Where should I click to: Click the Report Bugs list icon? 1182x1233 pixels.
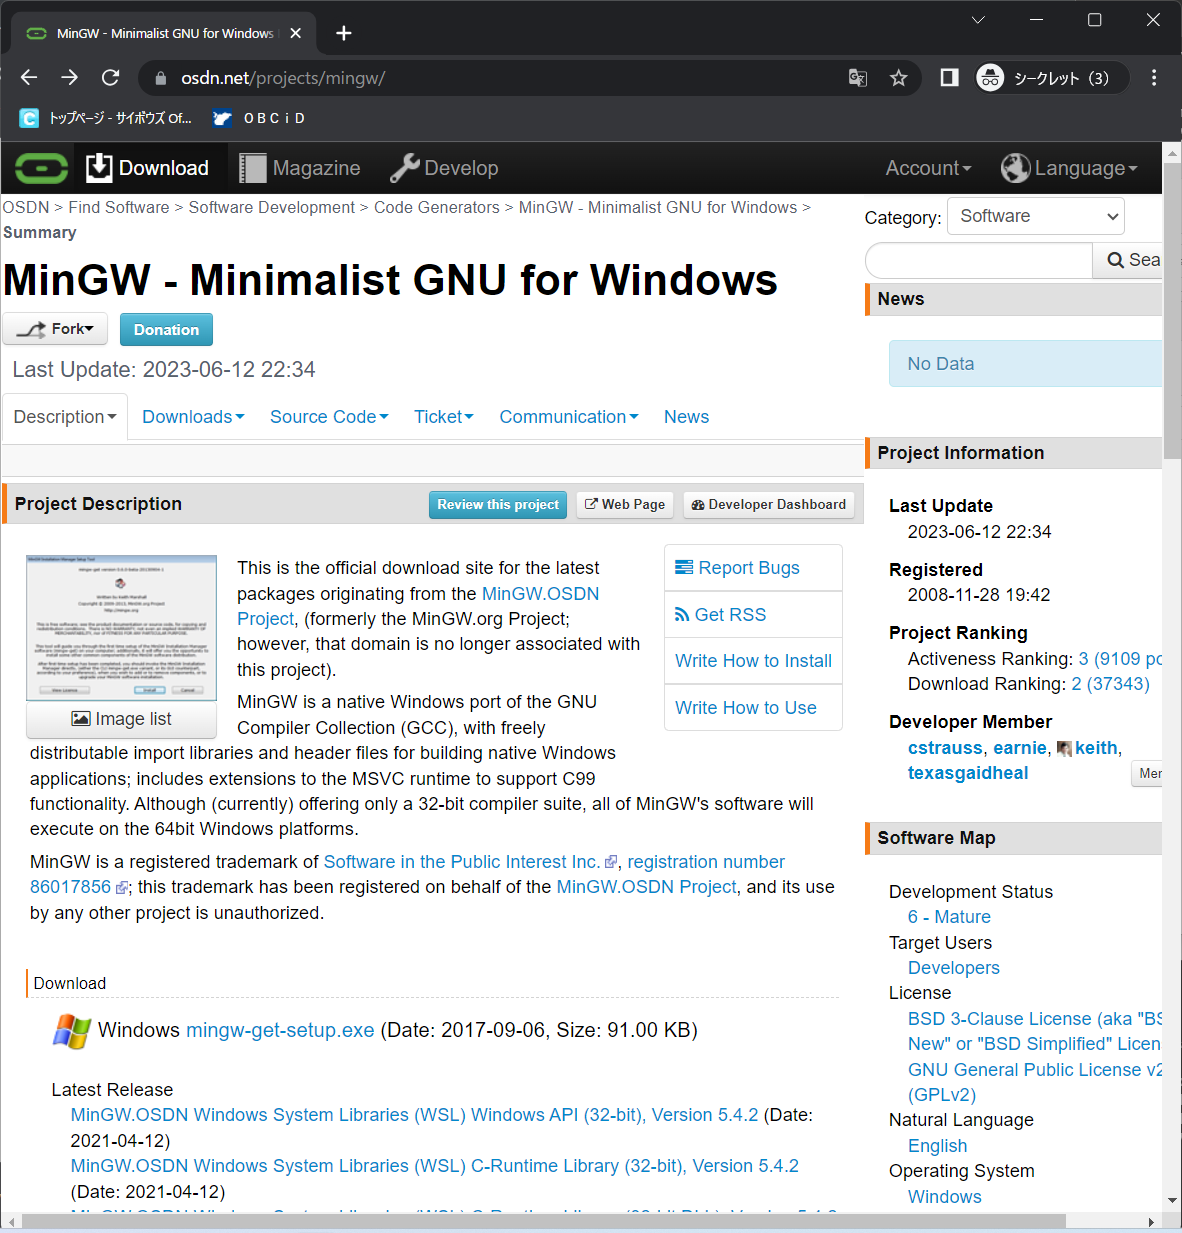tap(684, 567)
